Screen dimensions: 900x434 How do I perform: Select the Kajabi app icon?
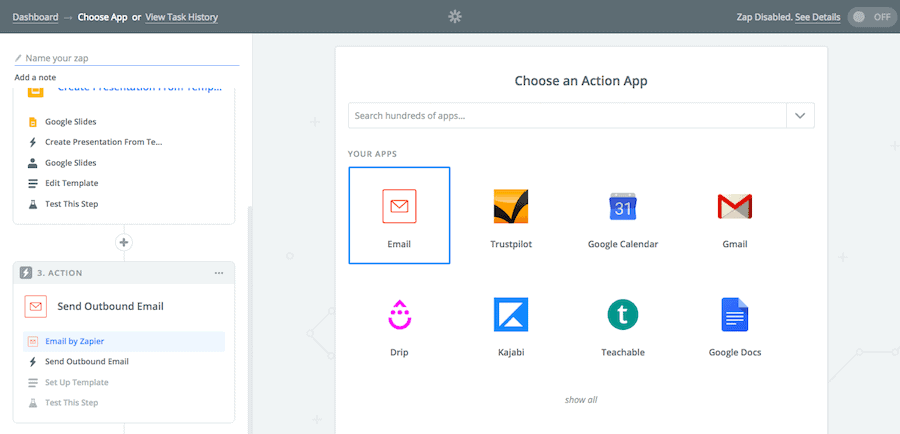click(x=511, y=315)
